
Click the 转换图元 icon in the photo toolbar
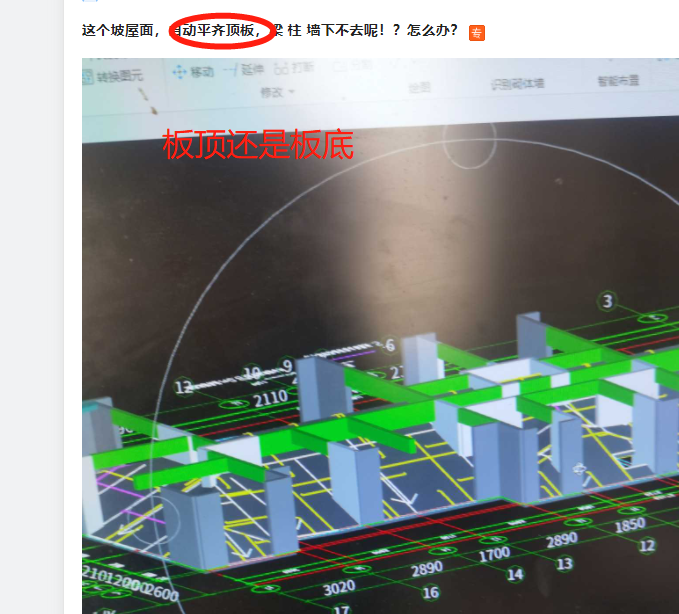(87, 77)
